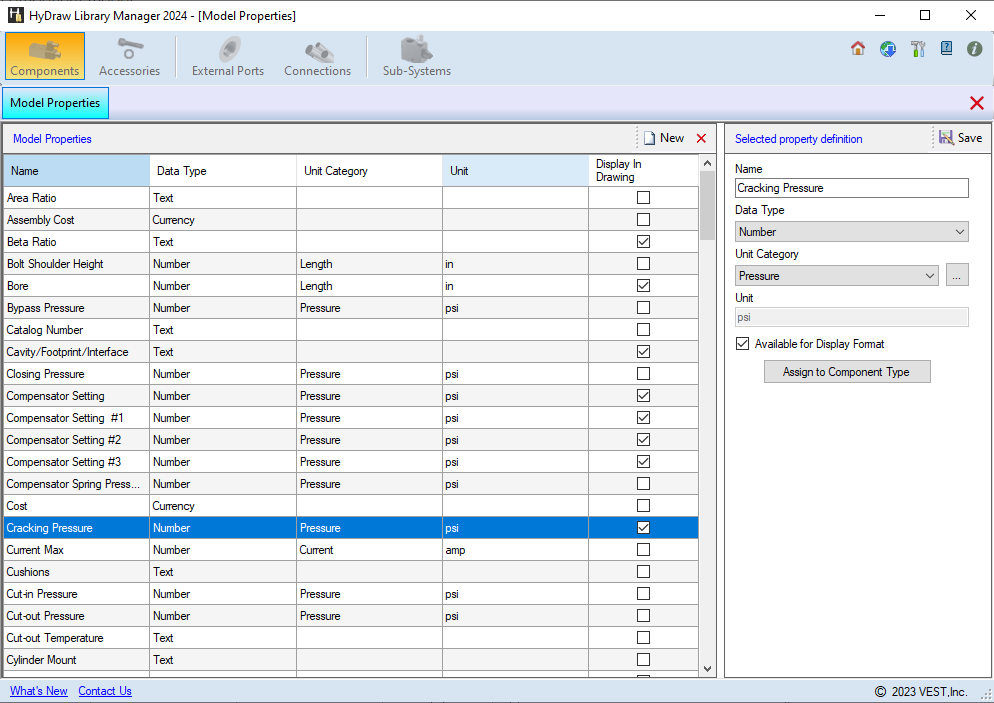Enable Display In Drawing for Area Ratio

(x=643, y=198)
